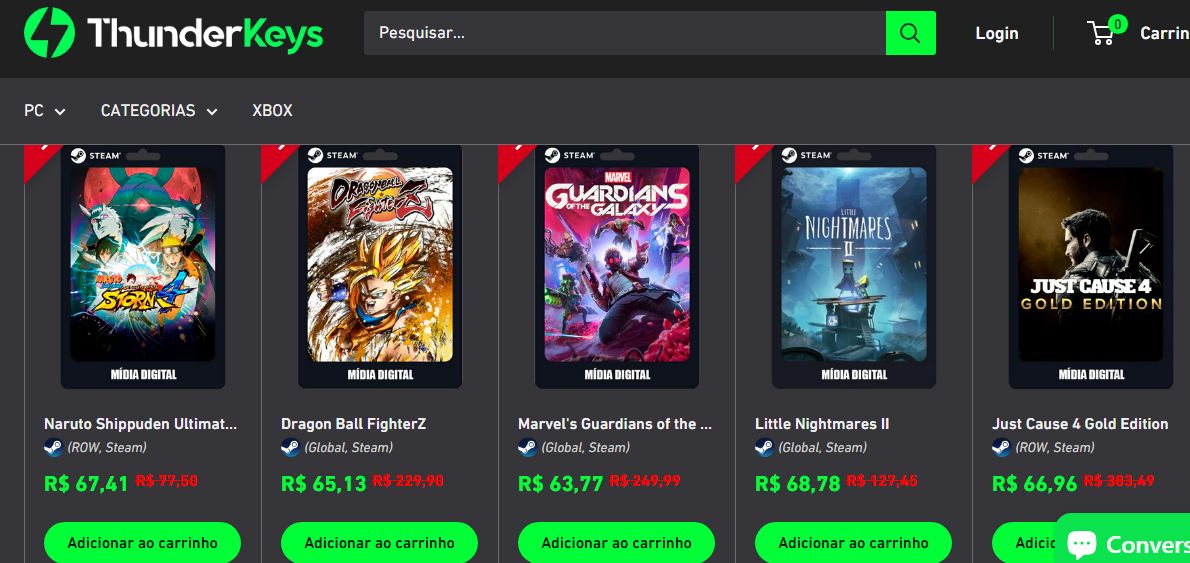Open the Dragon Ball FighterZ title link
This screenshot has width=1190, height=563.
(x=354, y=423)
